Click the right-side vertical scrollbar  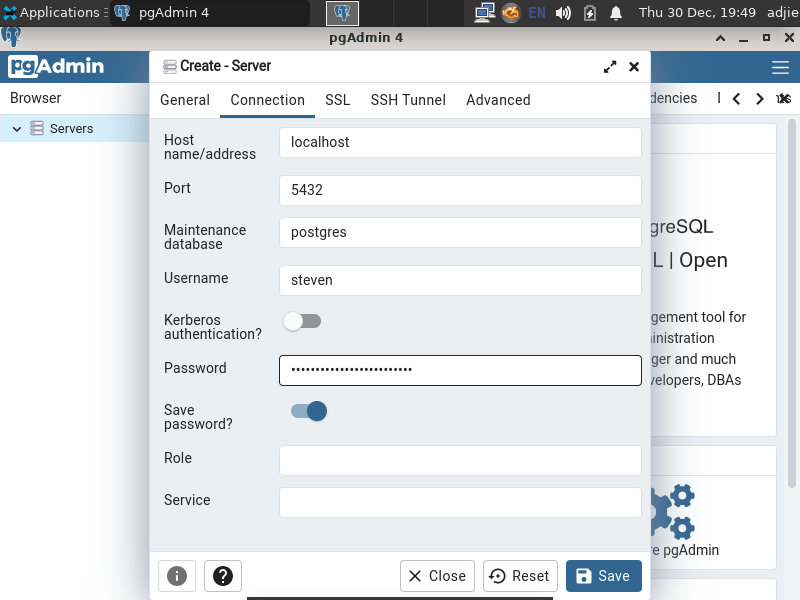(791, 304)
